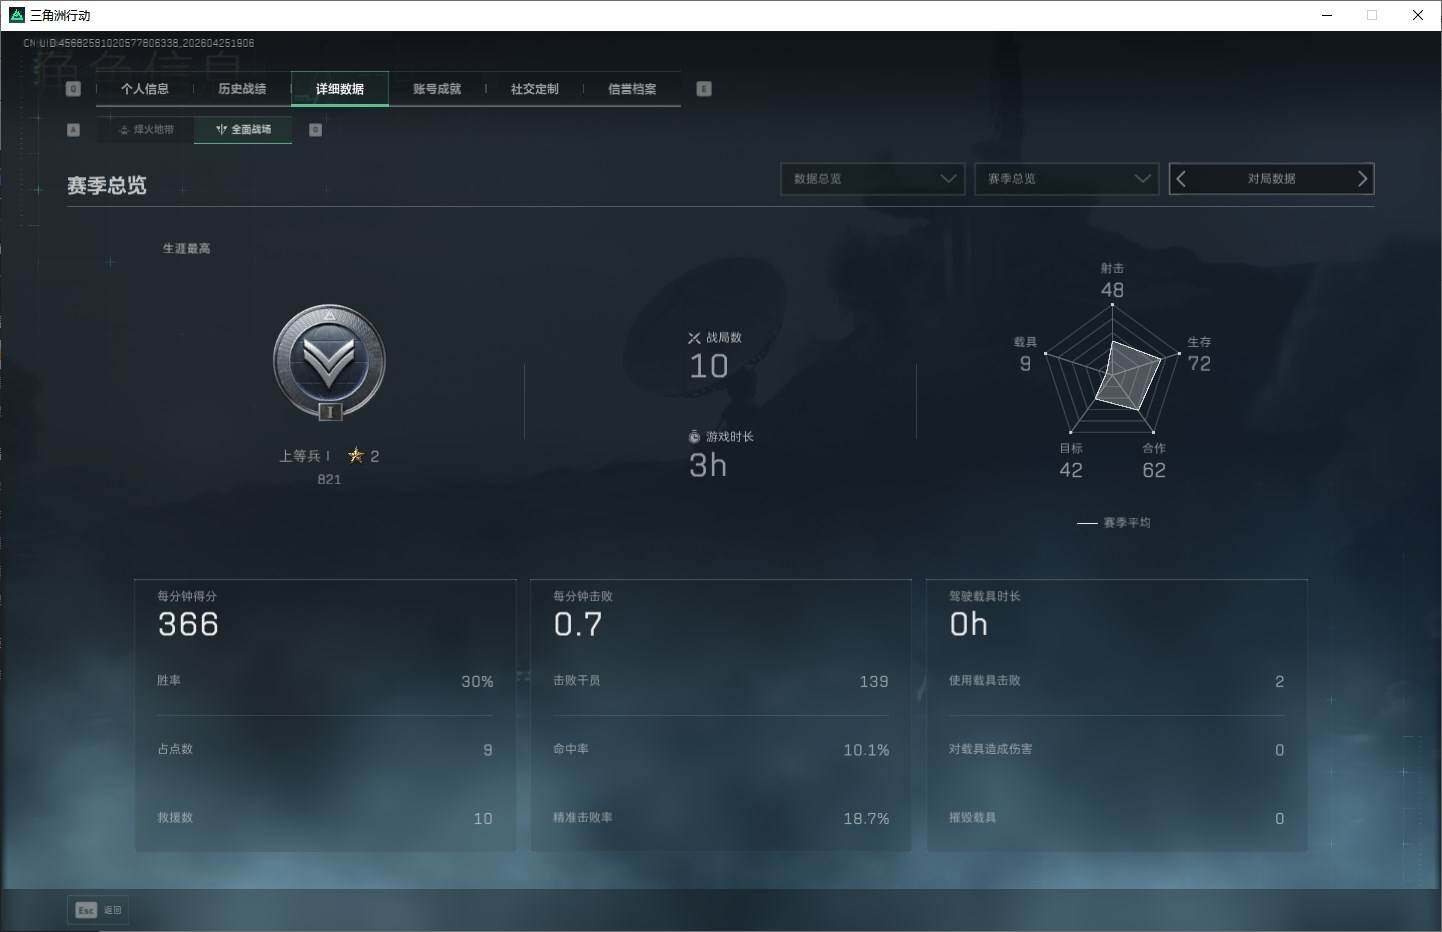Click the 对载具造成伤害 row label
Image resolution: width=1442 pixels, height=932 pixels.
[991, 749]
